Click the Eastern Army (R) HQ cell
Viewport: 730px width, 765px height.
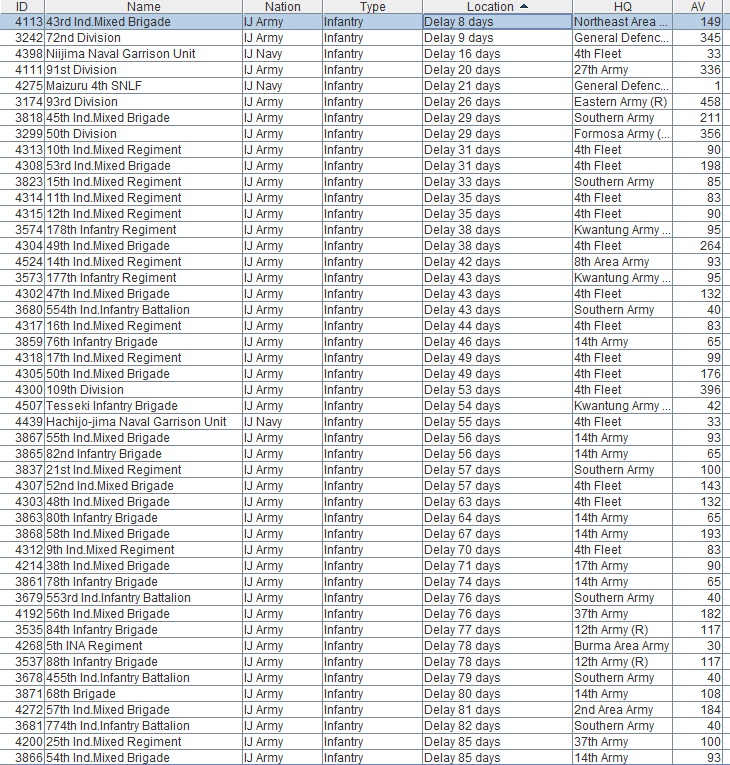point(623,102)
